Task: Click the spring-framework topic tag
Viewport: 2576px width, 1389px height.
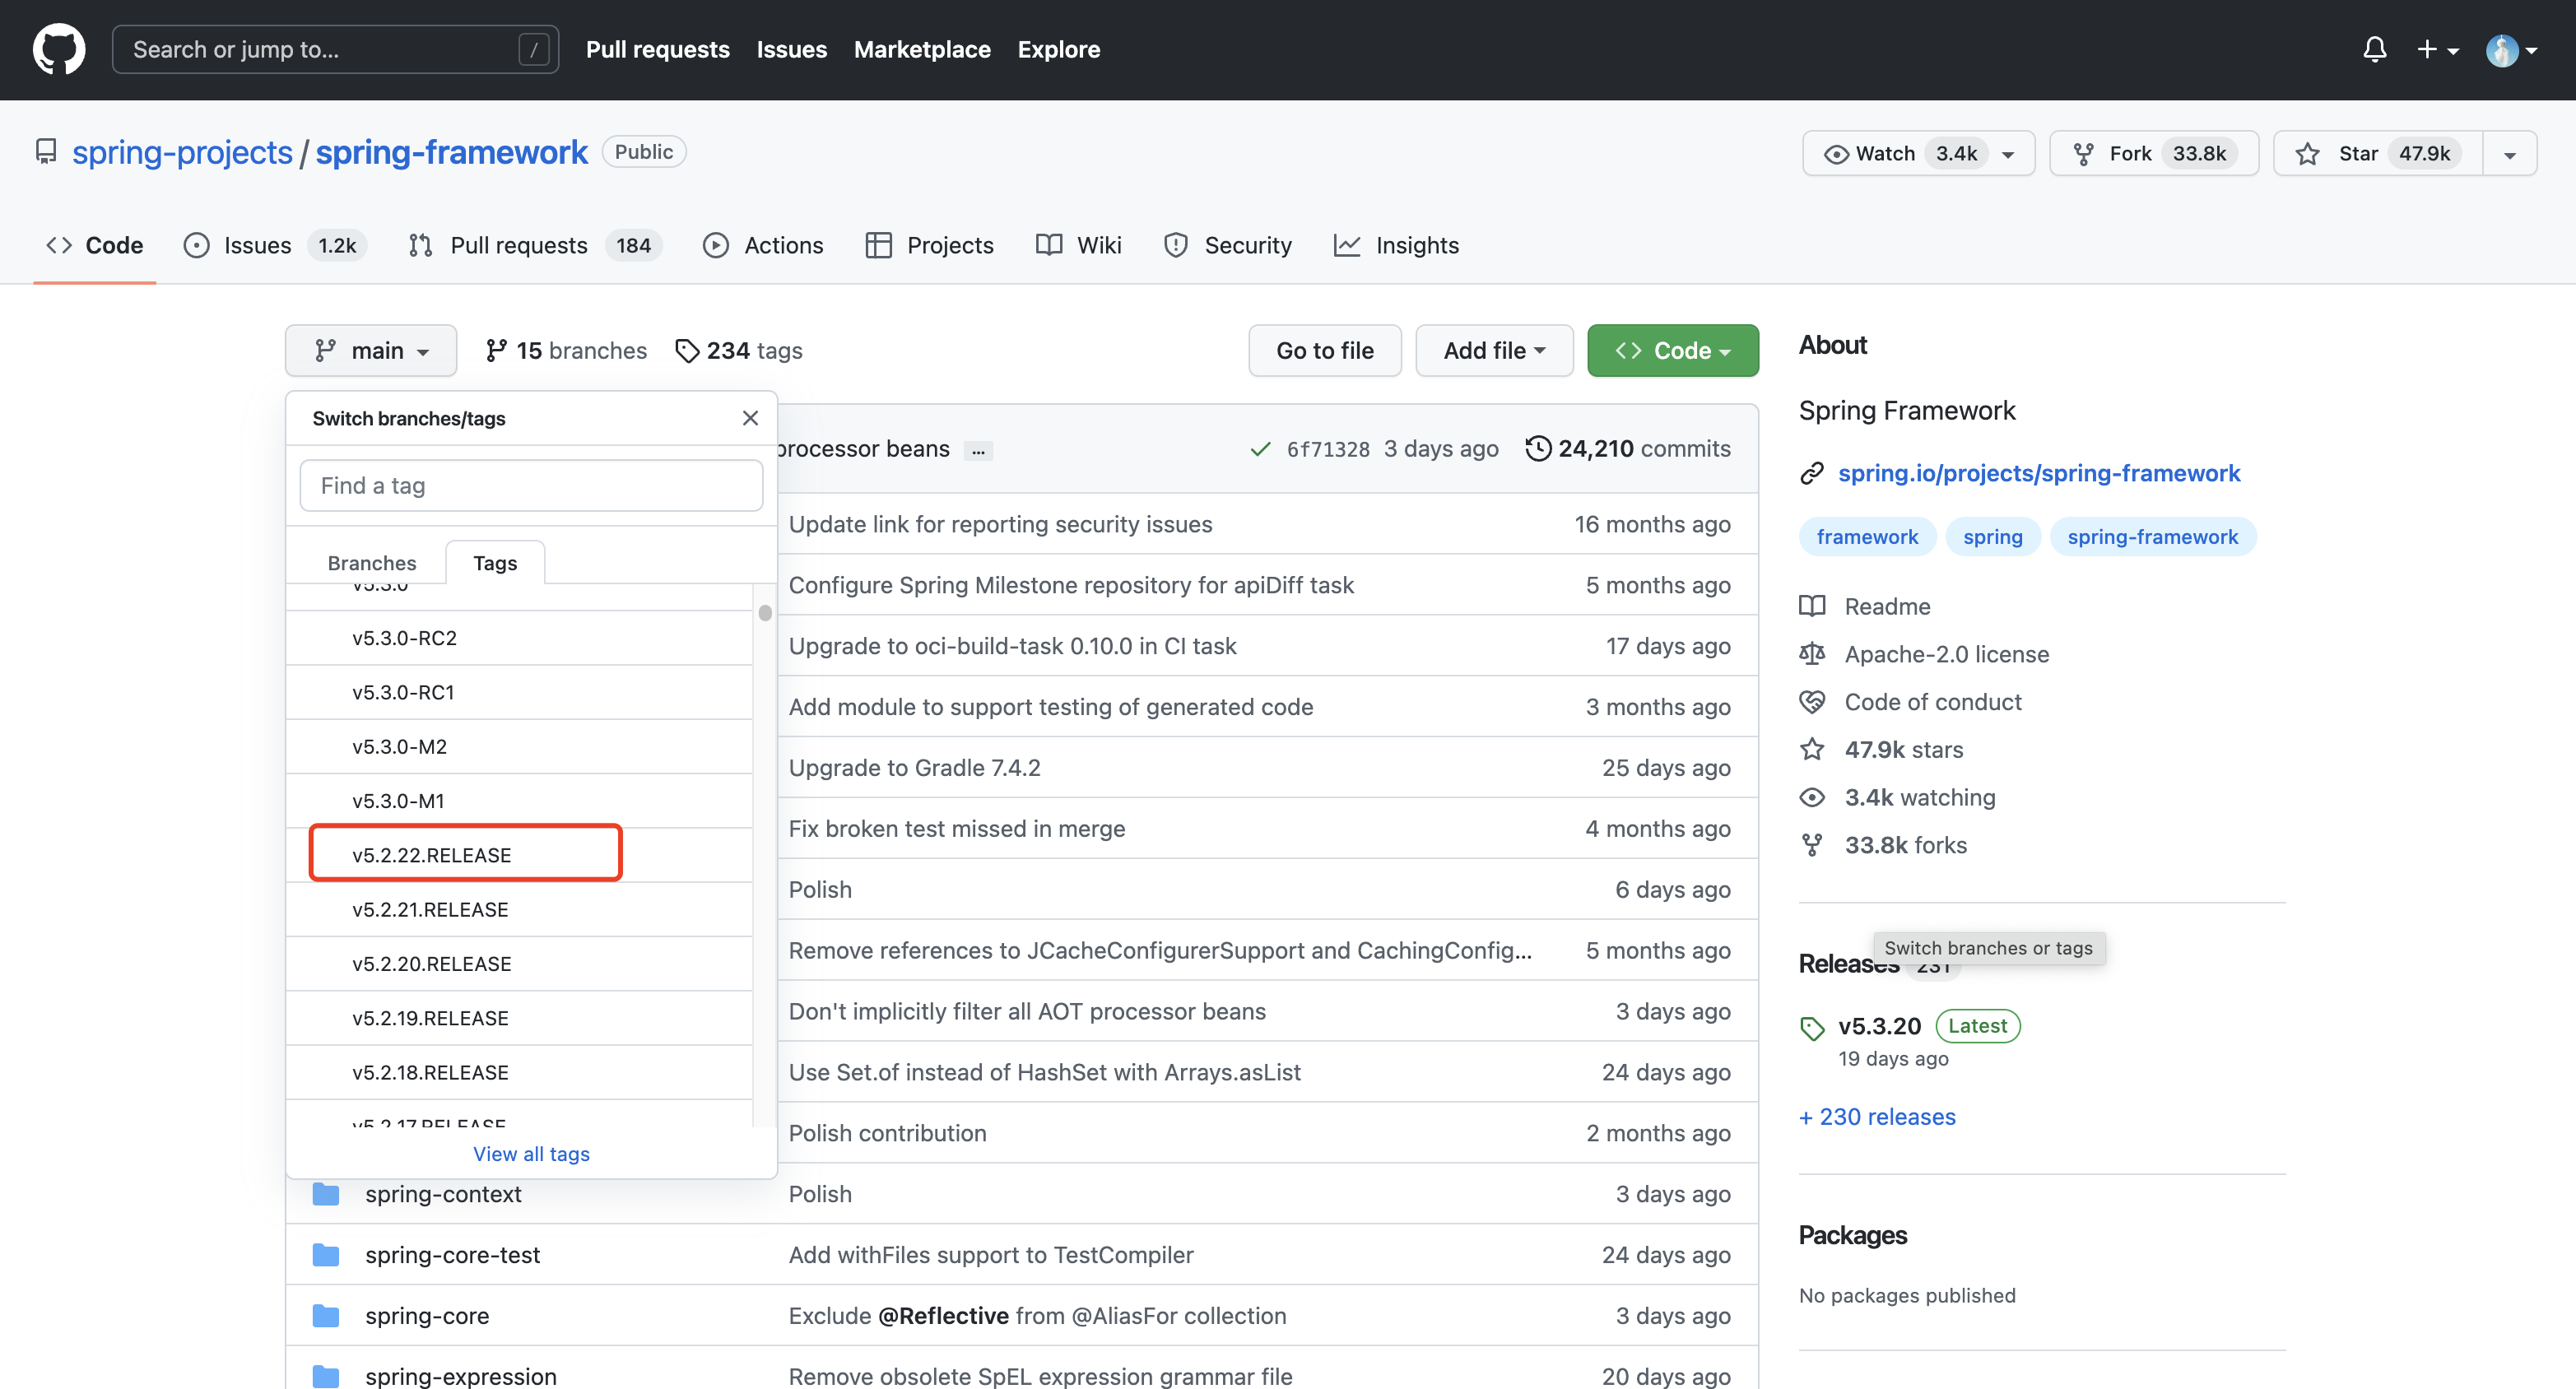Action: click(x=2152, y=537)
